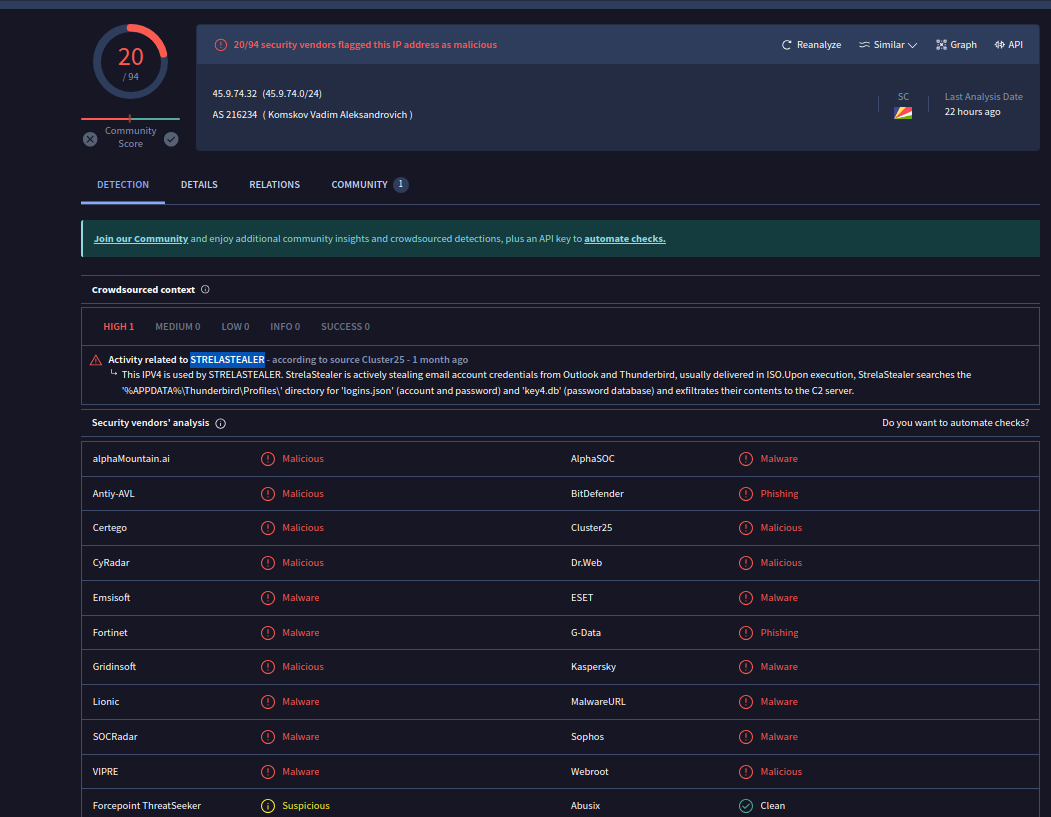Open the RELATIONS tab

pyautogui.click(x=274, y=185)
